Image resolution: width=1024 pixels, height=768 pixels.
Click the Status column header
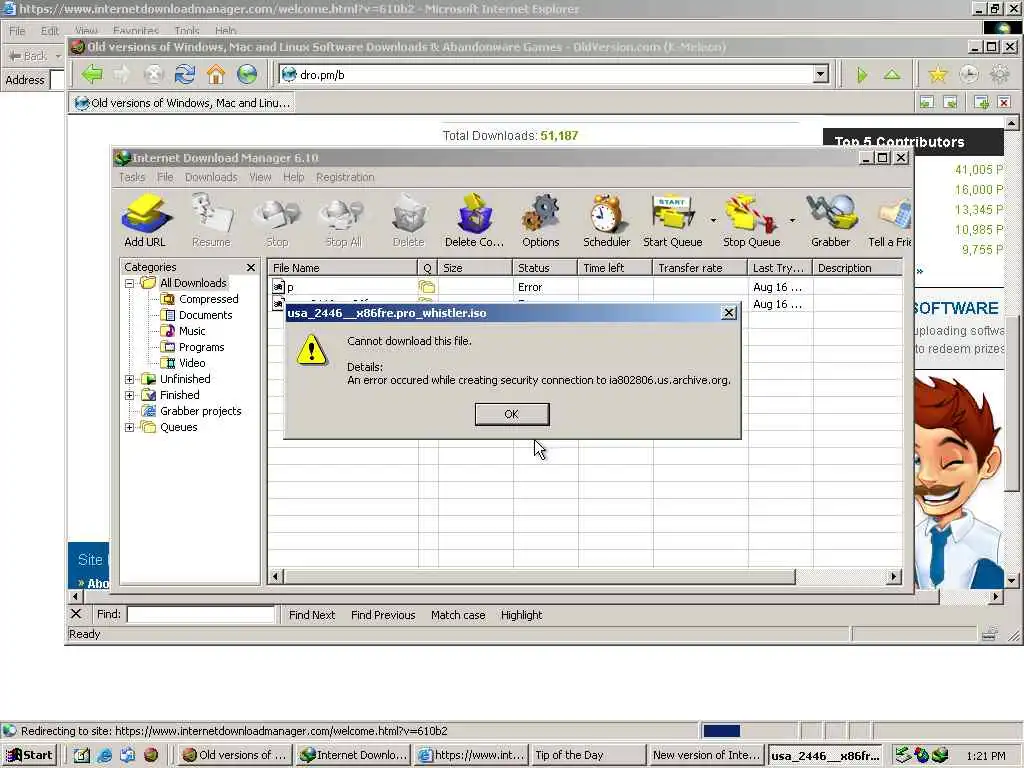click(x=545, y=268)
